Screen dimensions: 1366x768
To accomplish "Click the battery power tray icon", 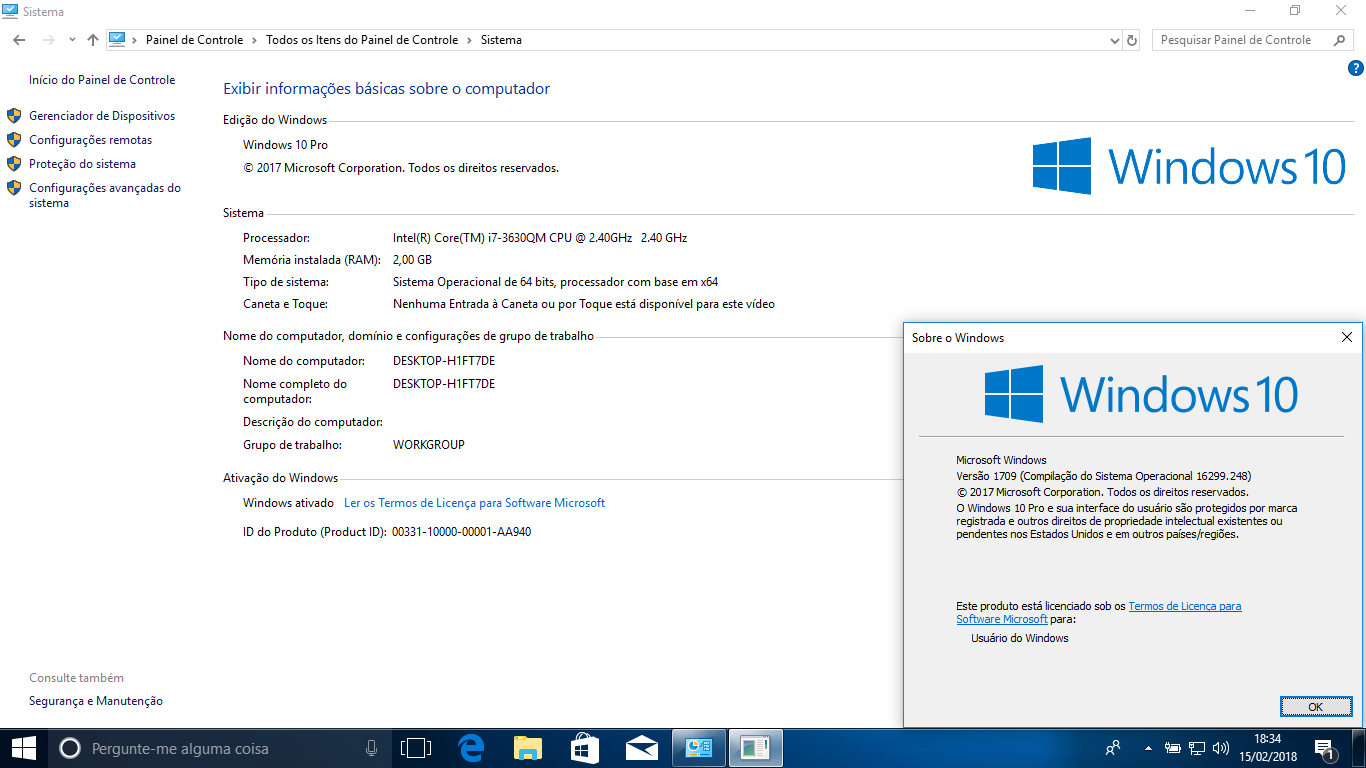I will tap(1173, 748).
